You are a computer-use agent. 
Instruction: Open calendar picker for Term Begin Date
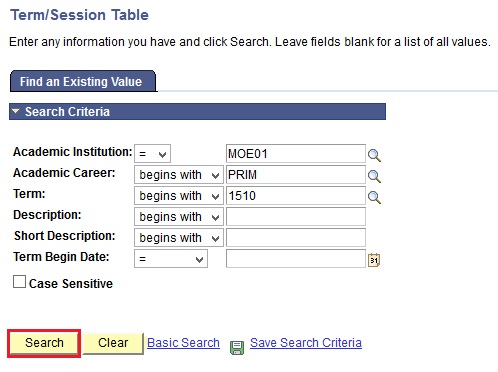coord(374,260)
